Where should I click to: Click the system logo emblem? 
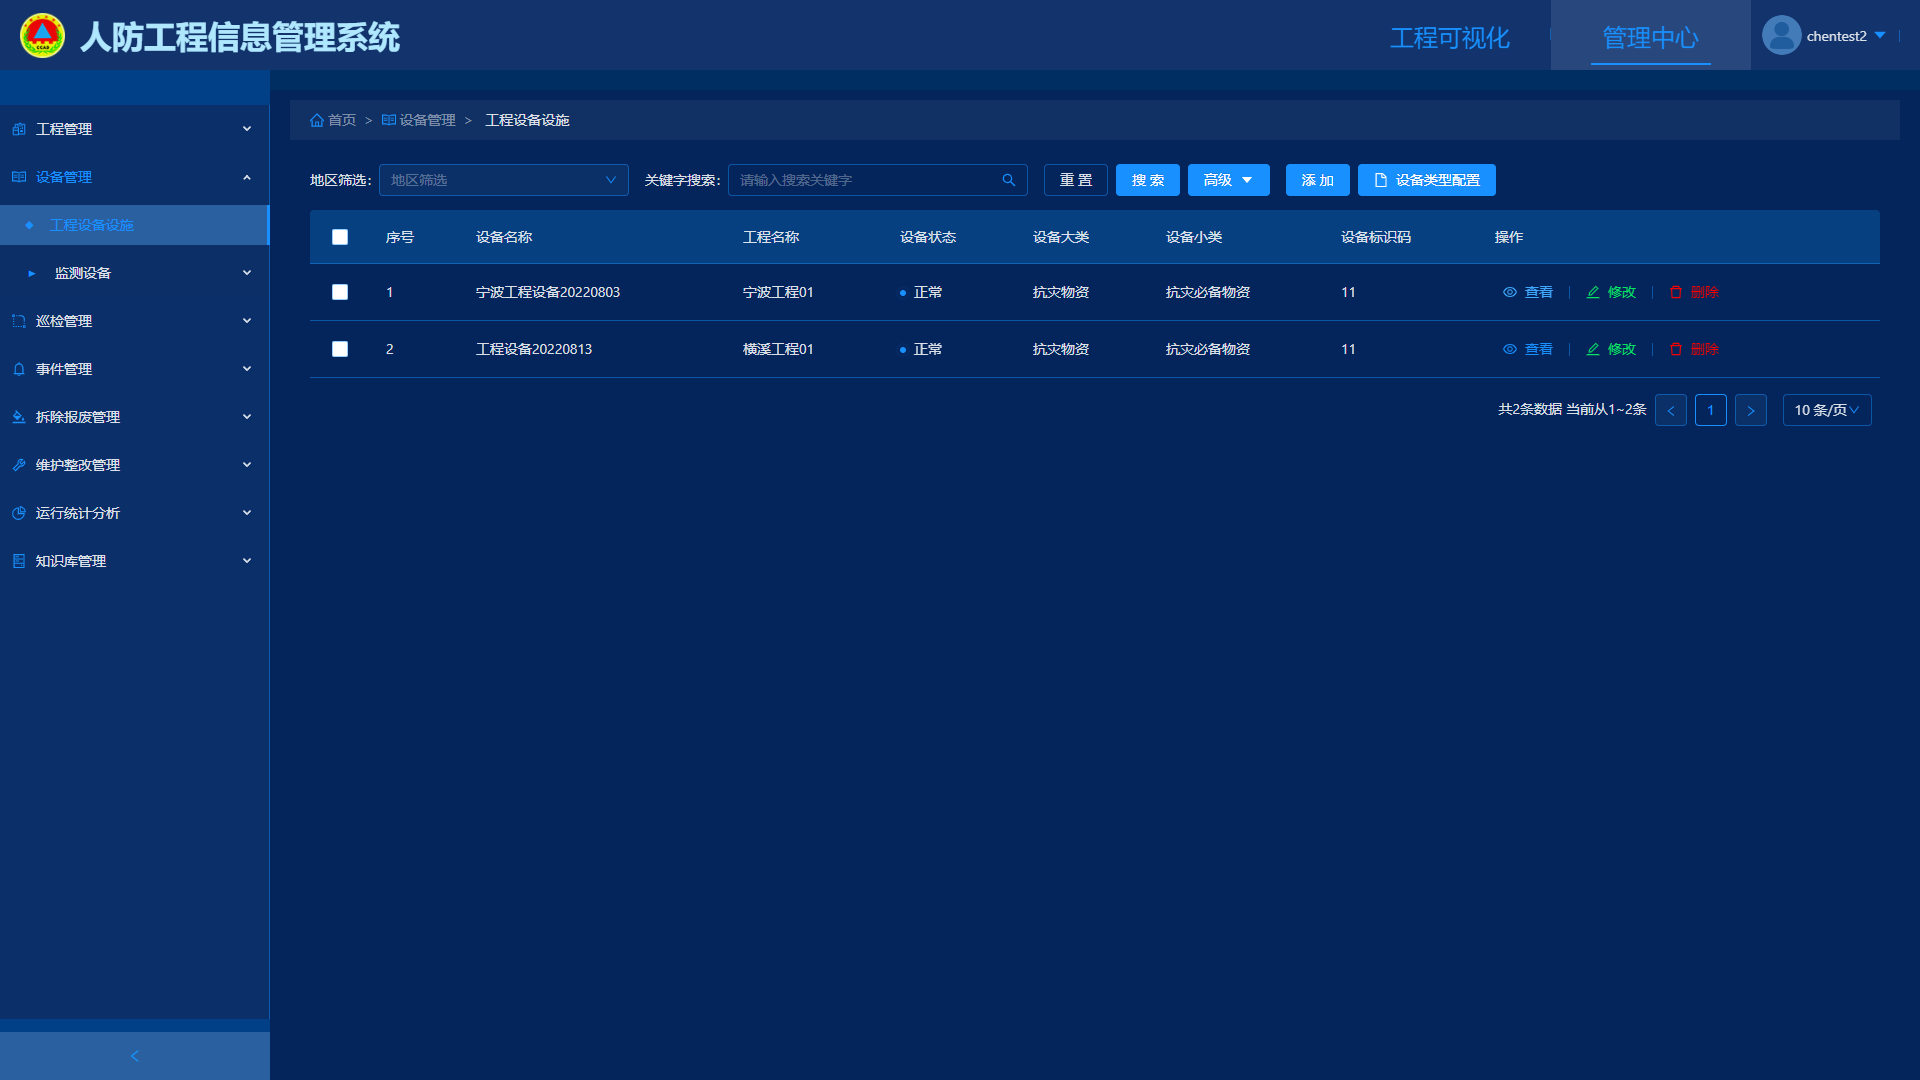[x=42, y=36]
